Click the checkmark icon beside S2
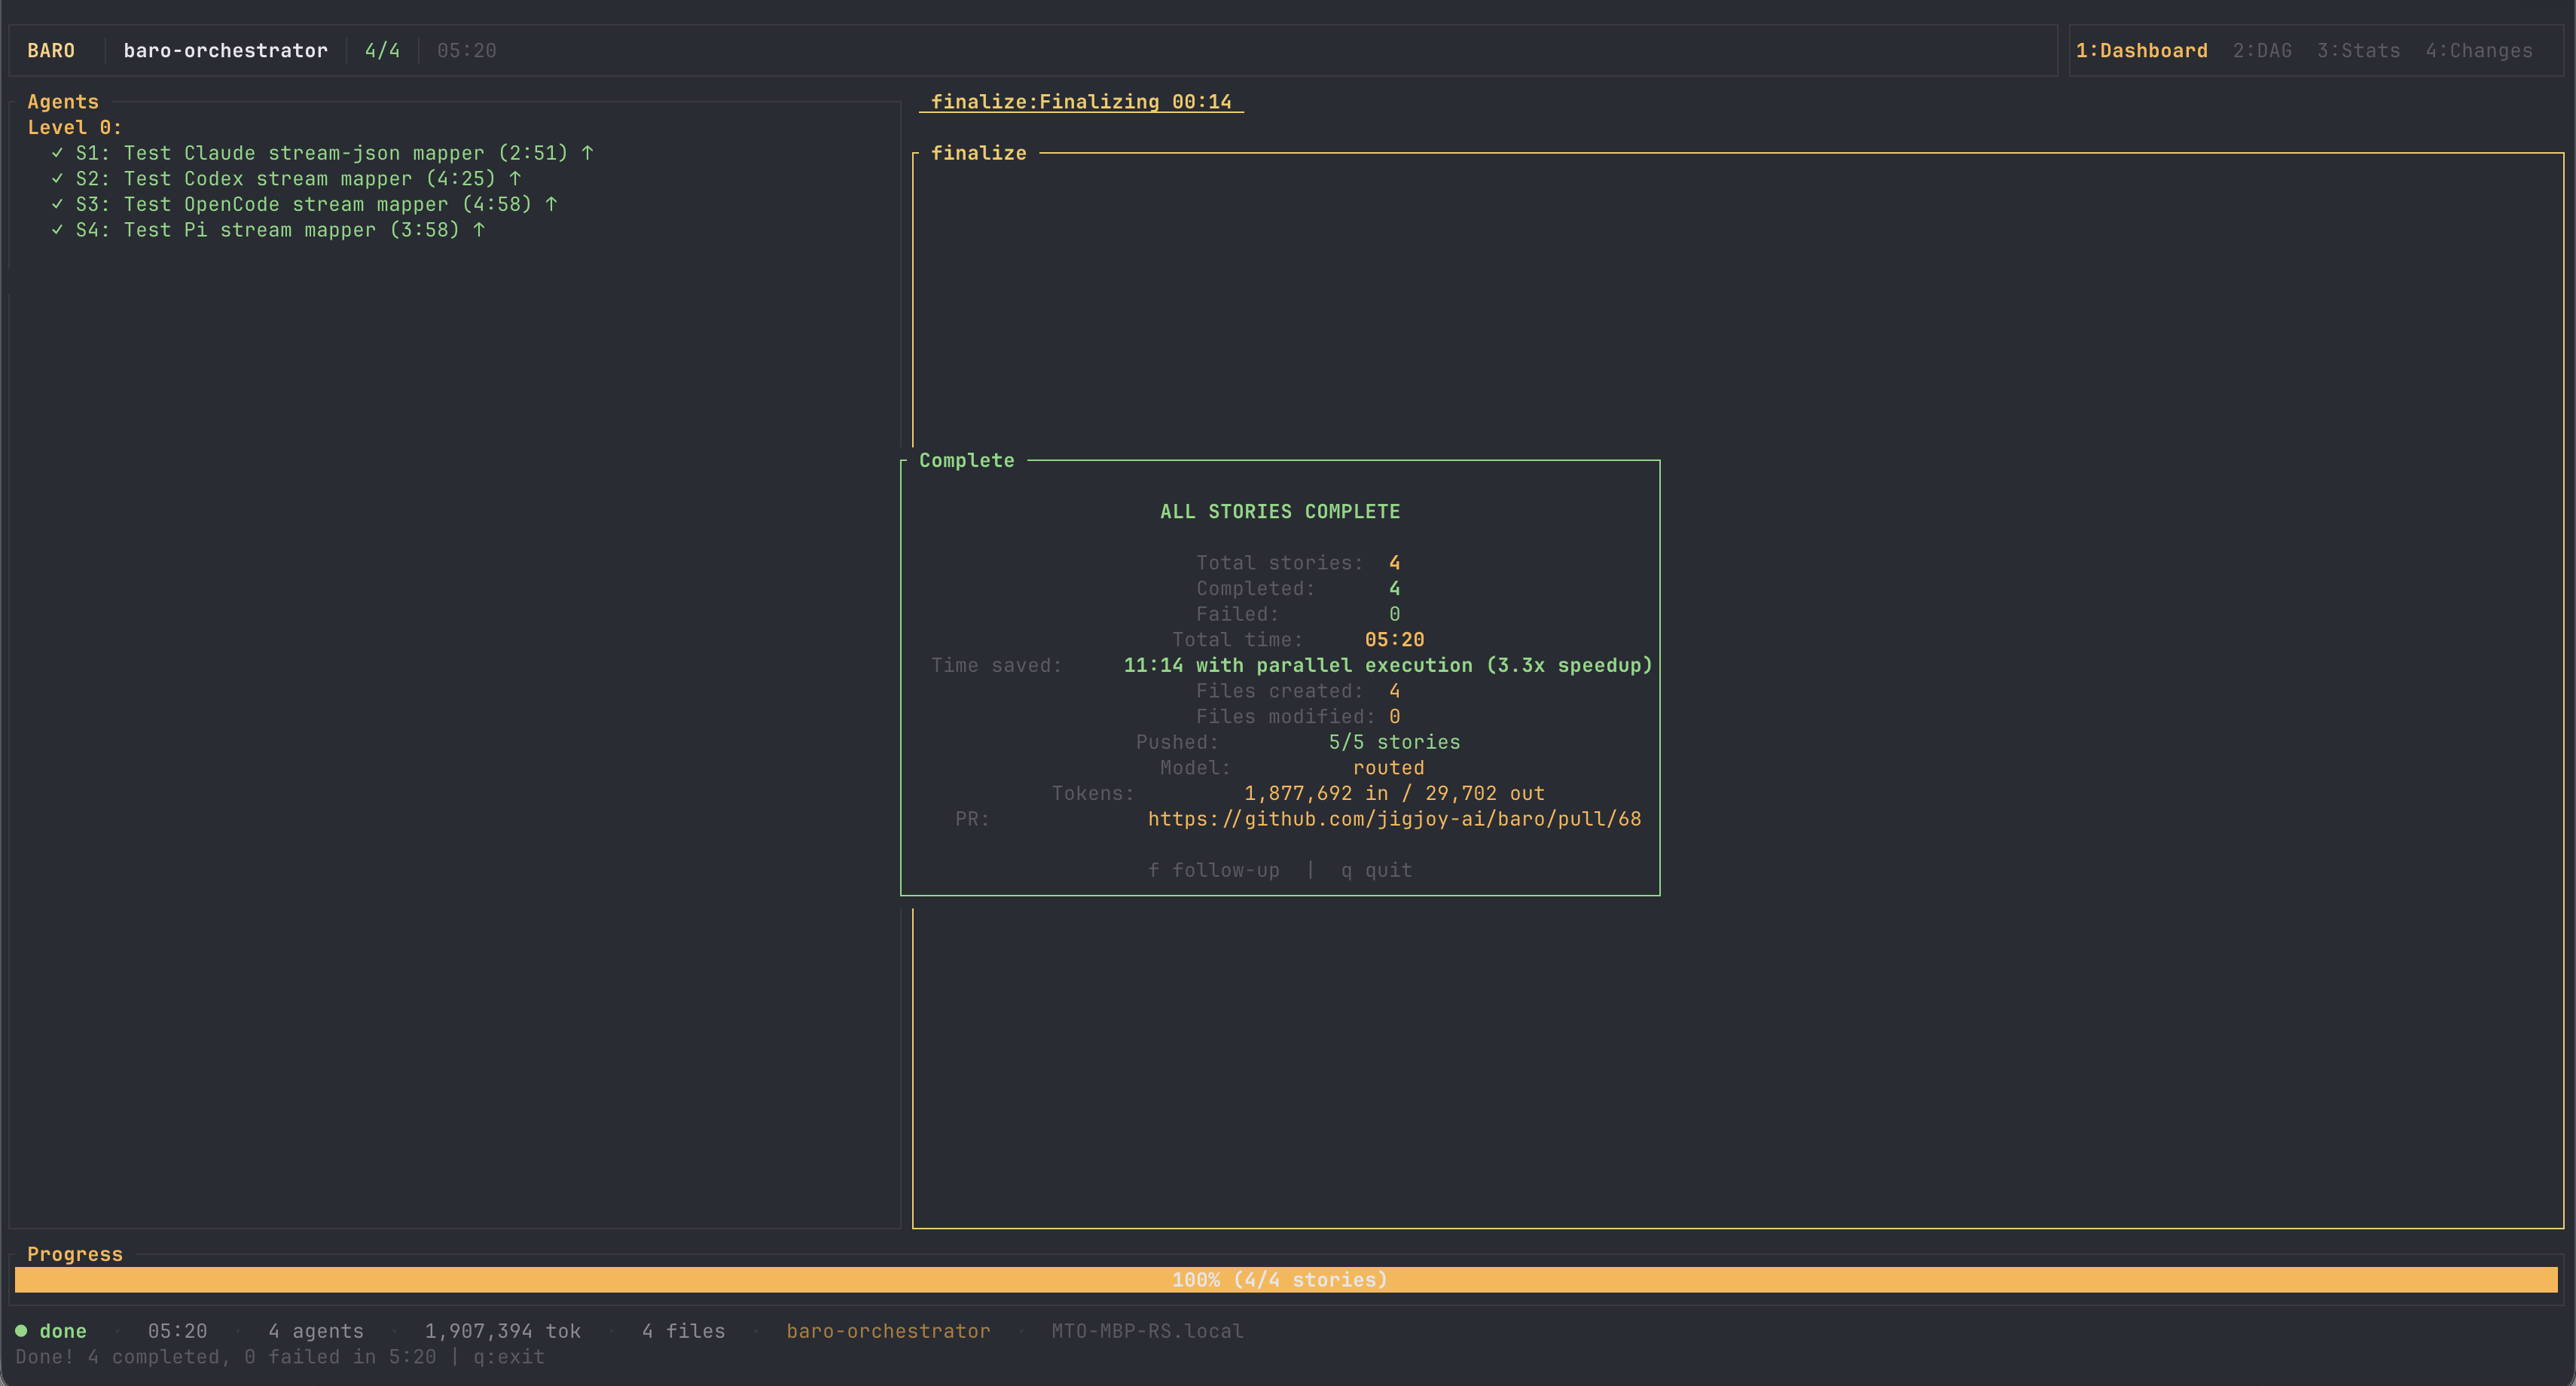2576x1386 pixels. [x=57, y=178]
